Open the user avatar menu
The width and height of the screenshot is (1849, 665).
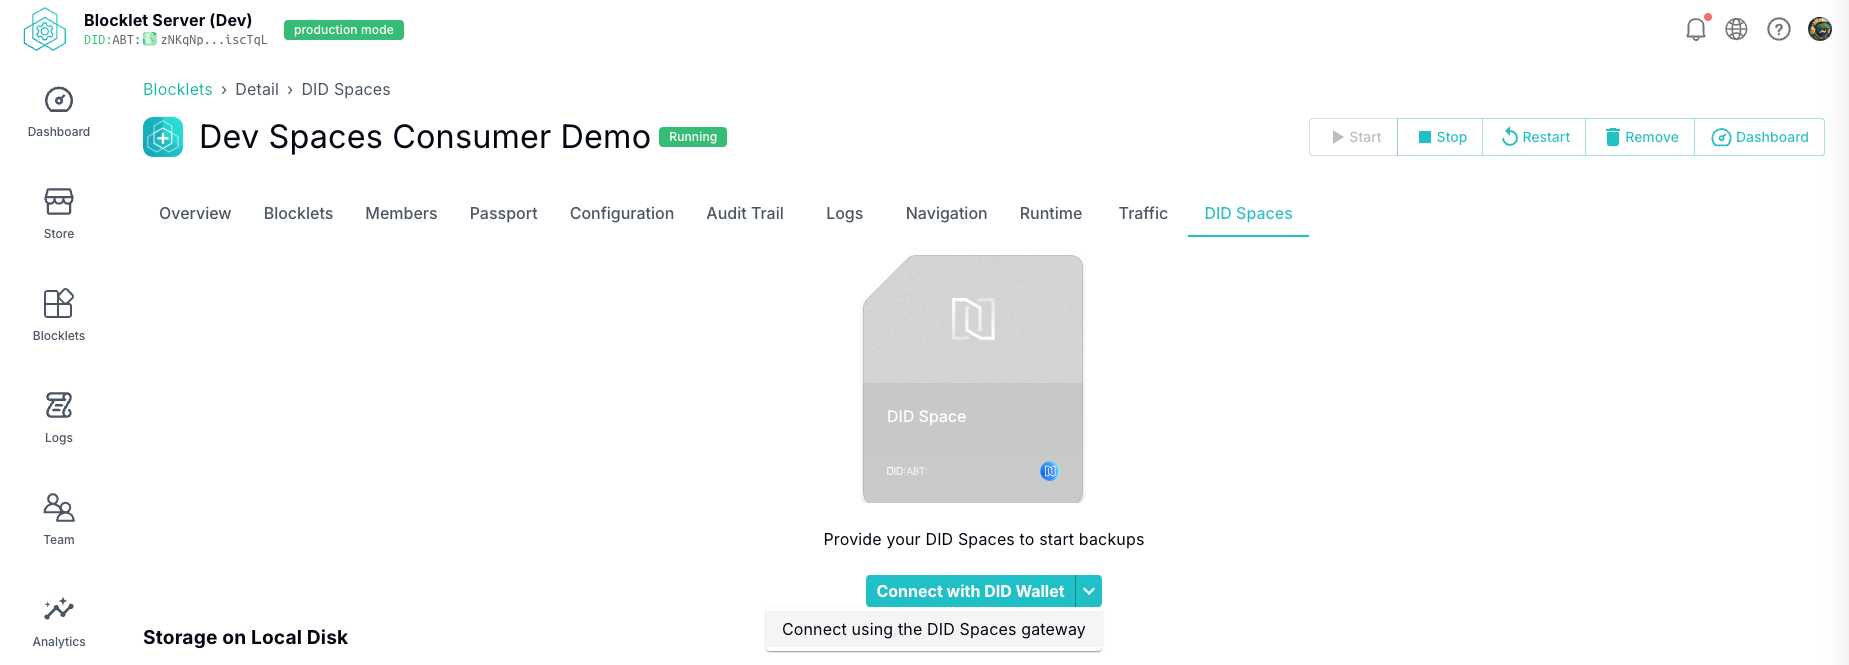[x=1820, y=29]
